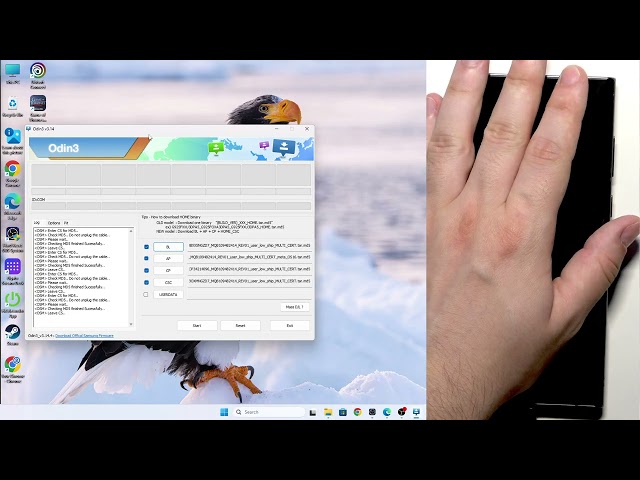Viewport: 640px width, 480px height.
Task: Uncheck the CP file checkbox
Action: coord(146,270)
